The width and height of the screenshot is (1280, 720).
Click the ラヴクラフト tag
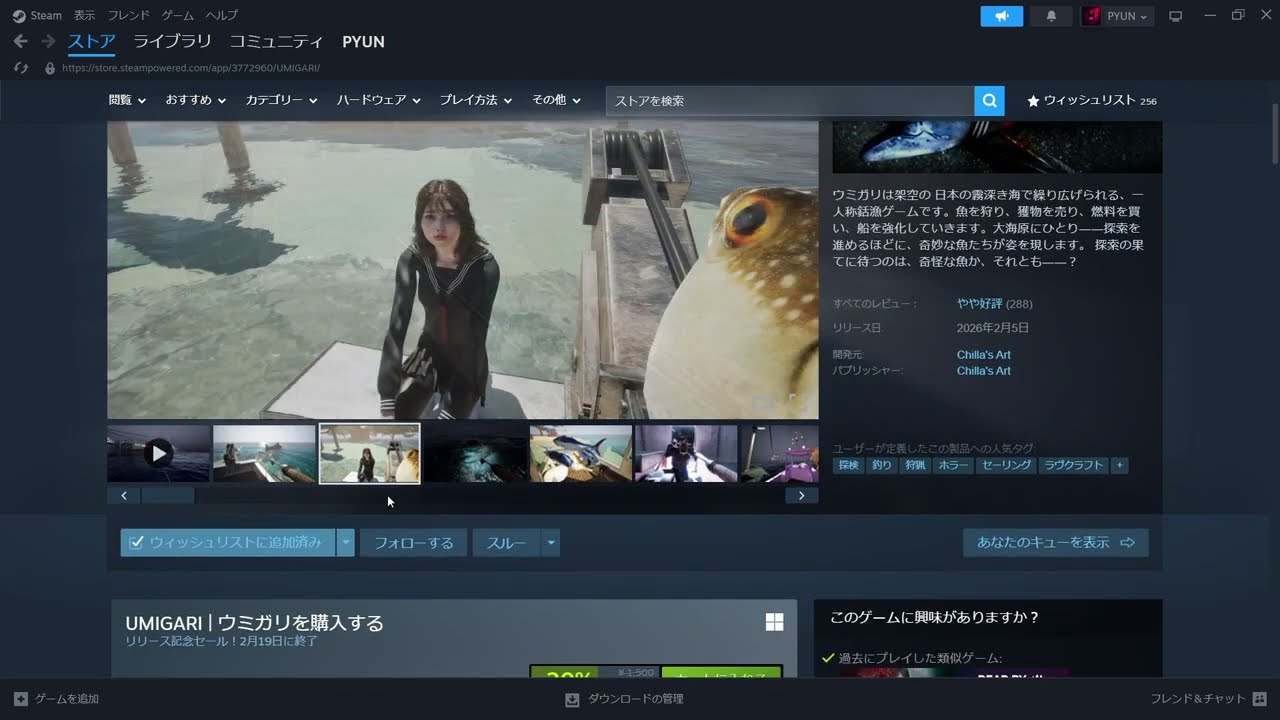click(1073, 465)
